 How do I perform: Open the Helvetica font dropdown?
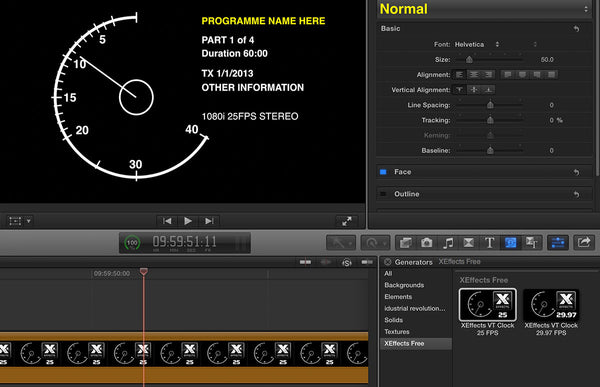[x=477, y=44]
